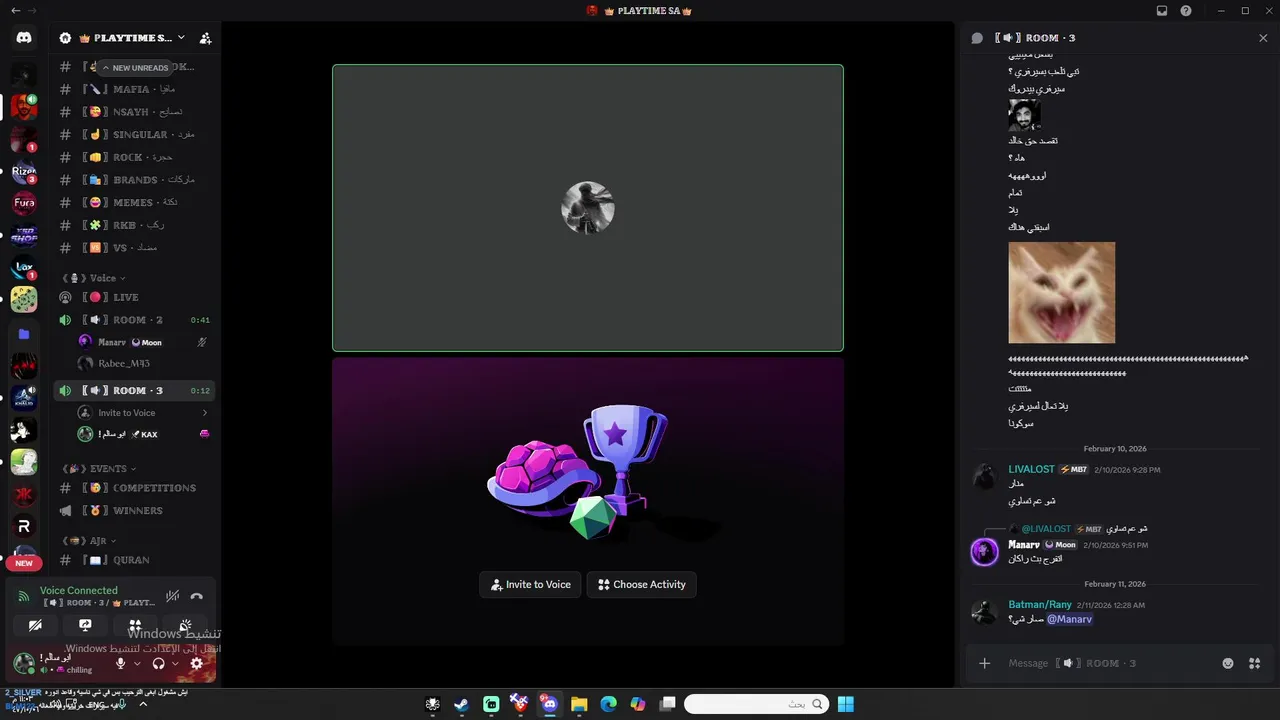Click the Invite to Voice button
This screenshot has height=720, width=1280.
530,585
